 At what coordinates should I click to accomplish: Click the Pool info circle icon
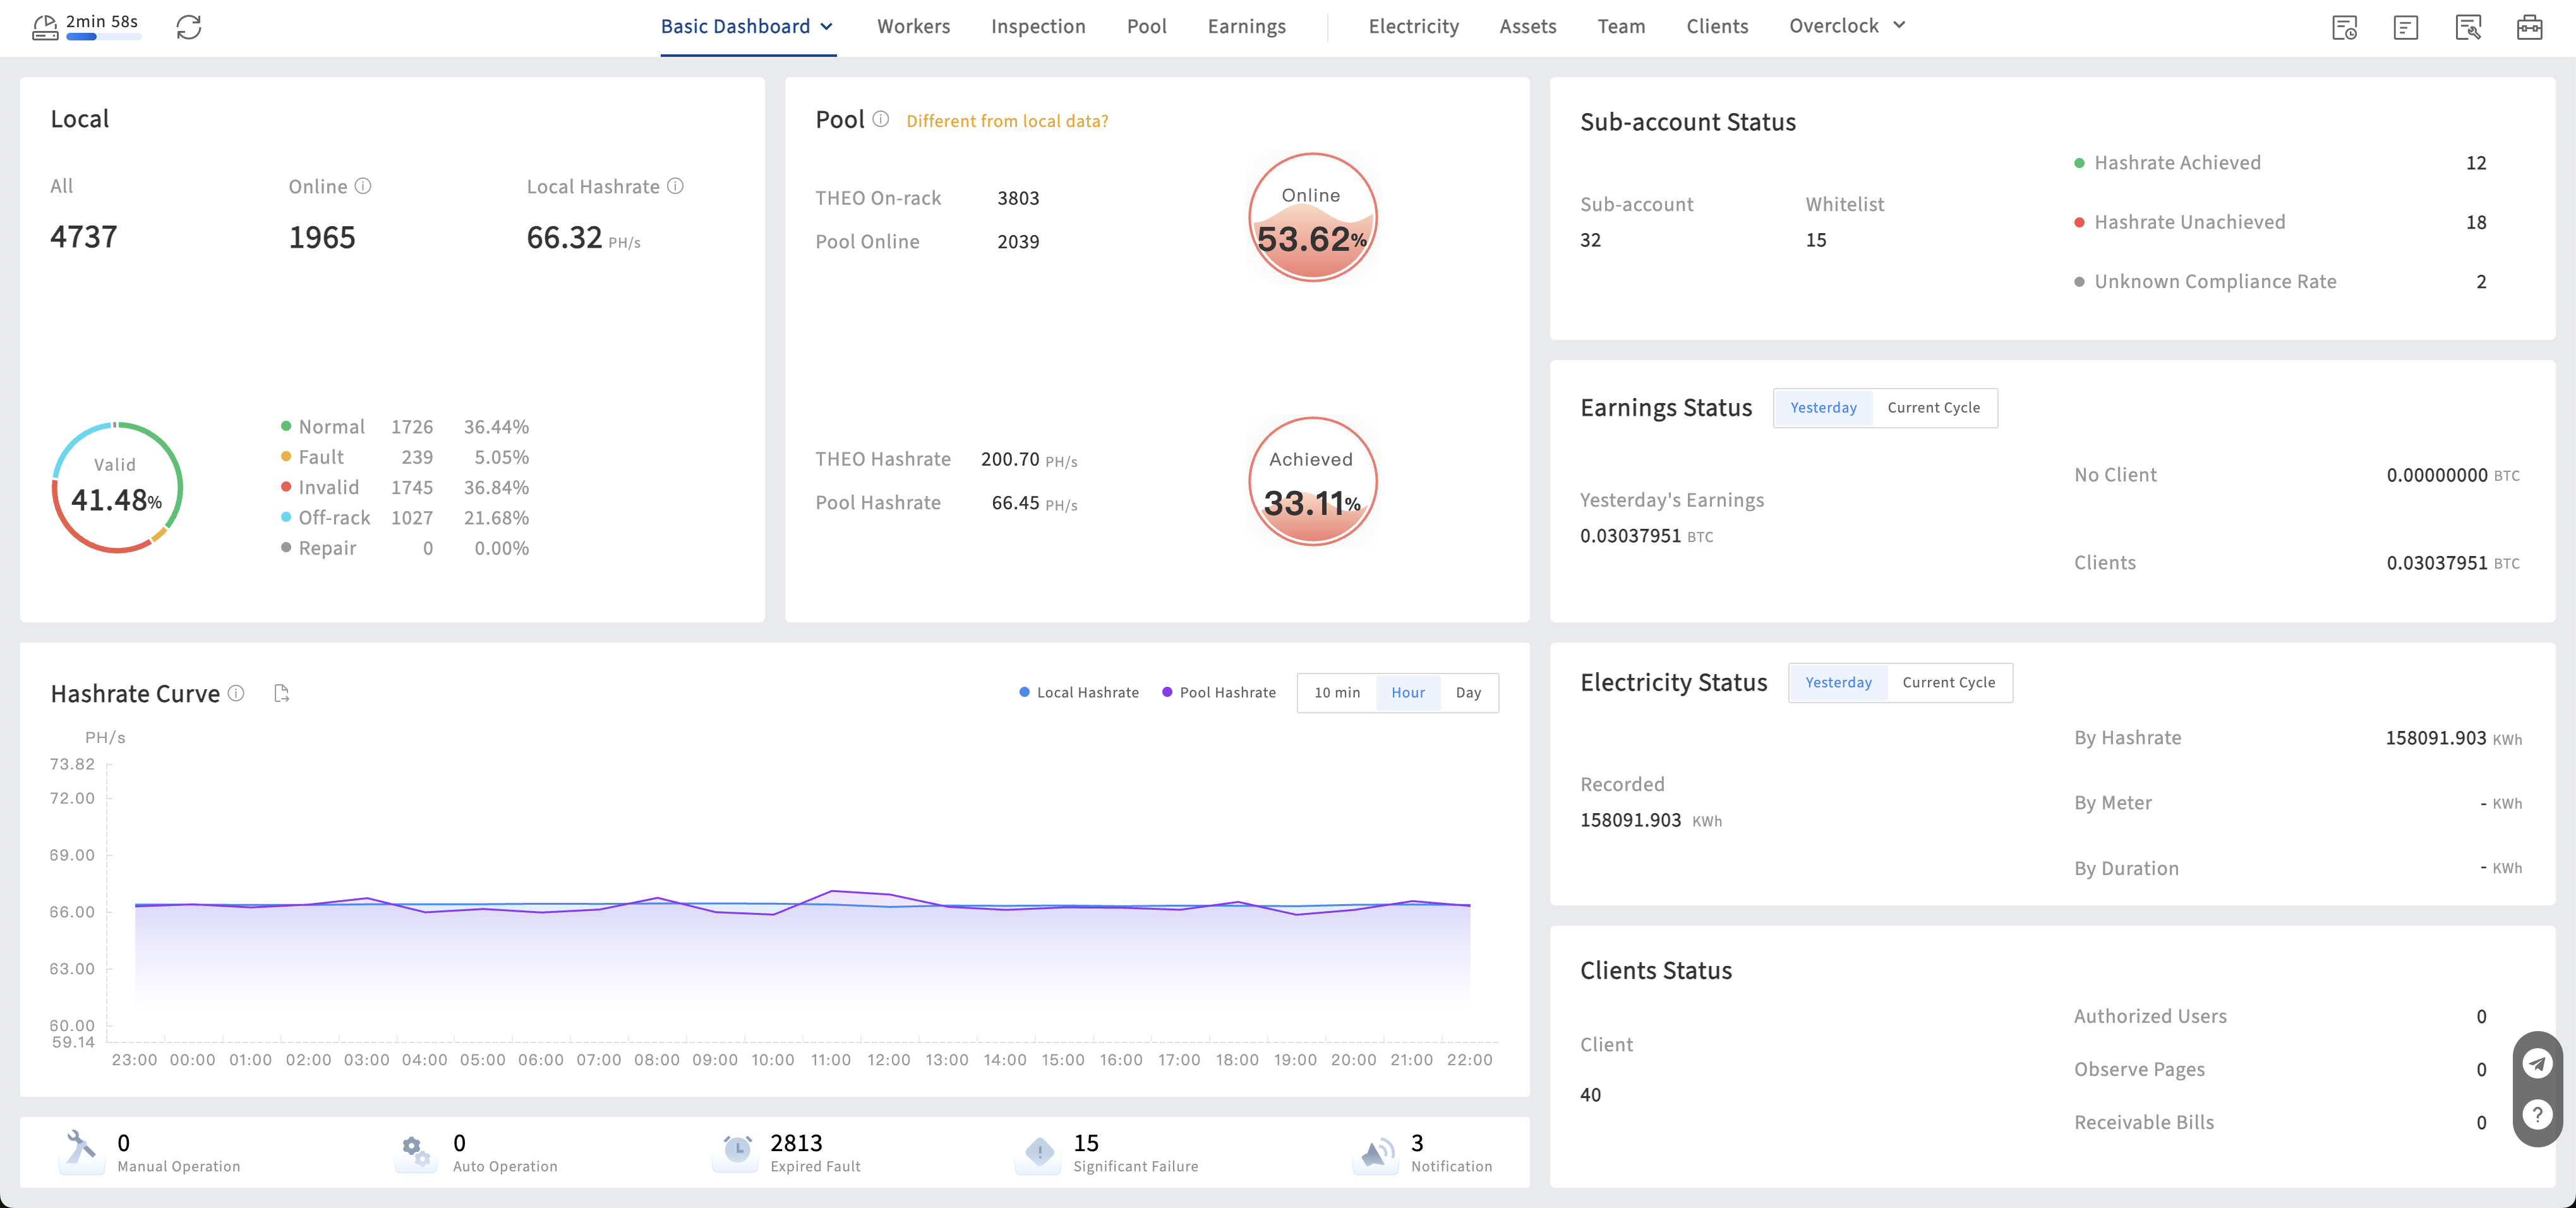880,119
